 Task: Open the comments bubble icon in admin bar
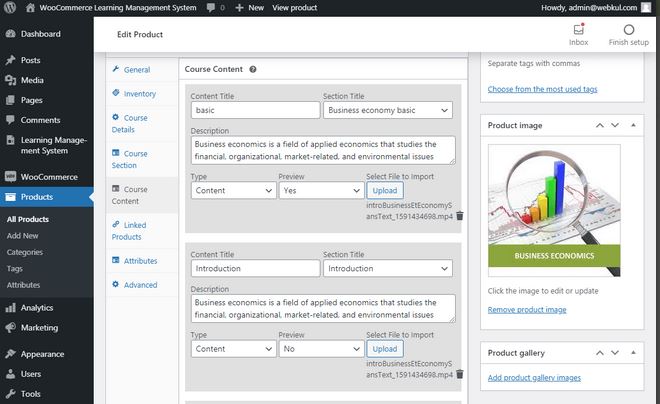(211, 8)
